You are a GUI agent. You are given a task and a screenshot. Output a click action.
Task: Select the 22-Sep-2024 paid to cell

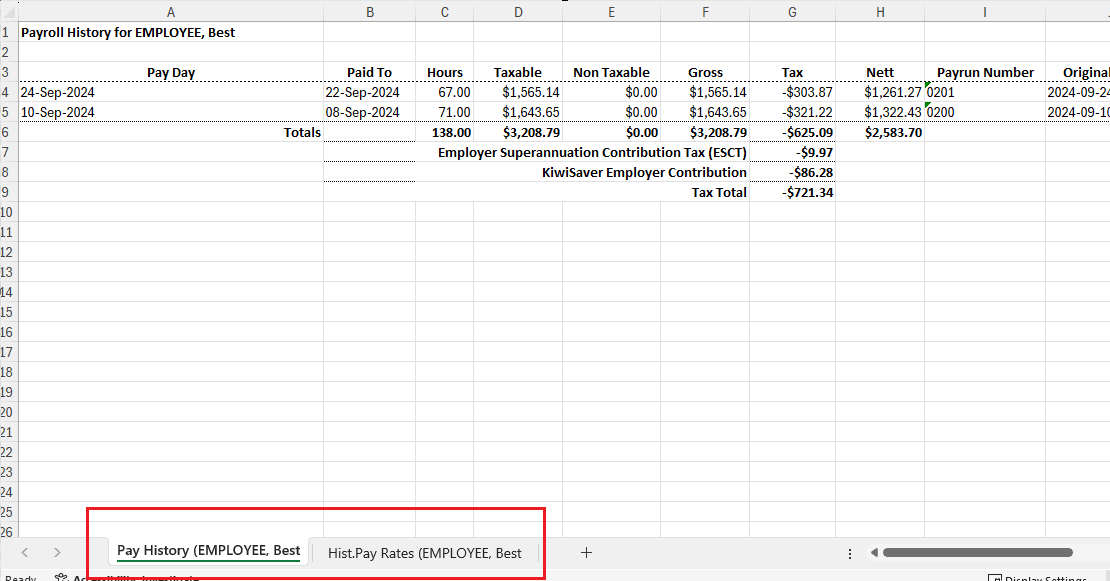pyautogui.click(x=370, y=92)
